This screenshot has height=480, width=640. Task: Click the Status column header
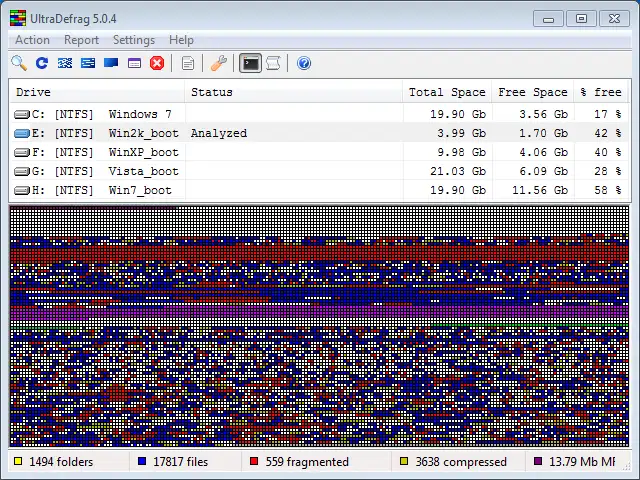(x=293, y=92)
